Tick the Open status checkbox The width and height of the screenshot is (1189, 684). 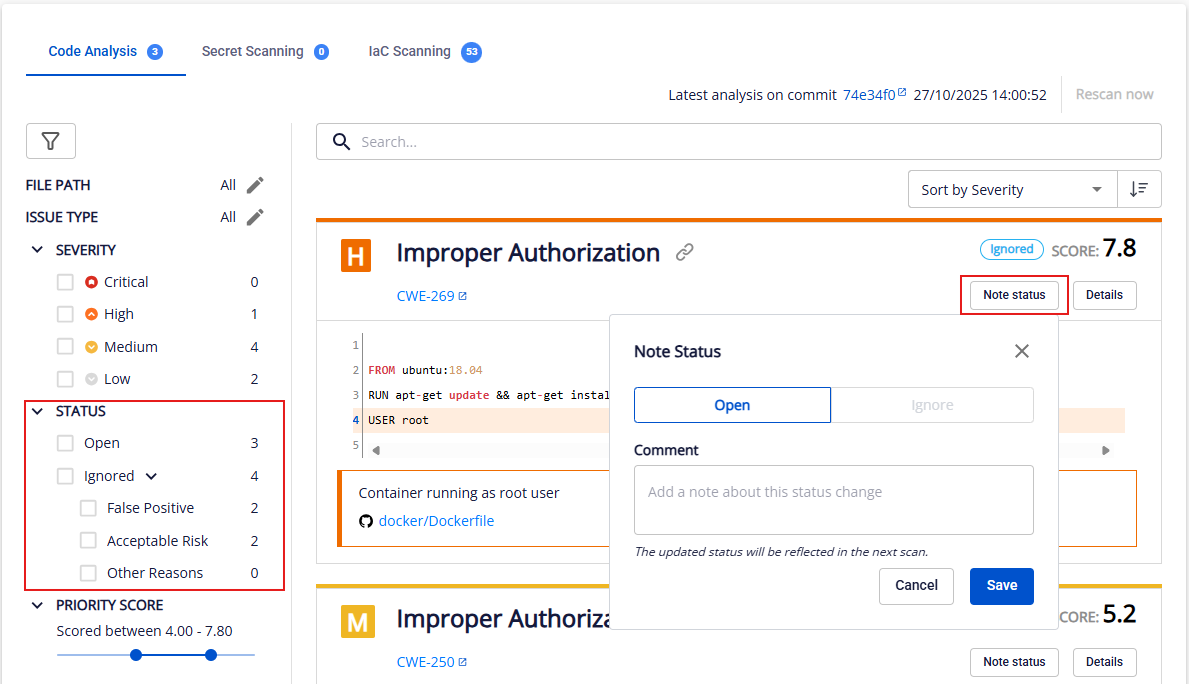(x=65, y=443)
